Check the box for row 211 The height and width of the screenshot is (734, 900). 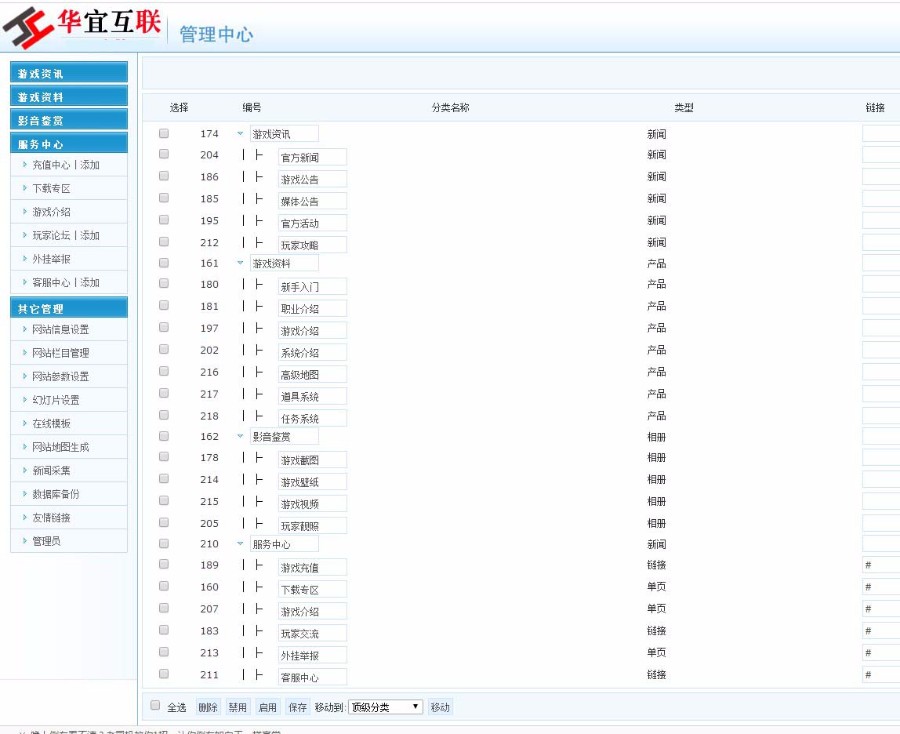(164, 674)
